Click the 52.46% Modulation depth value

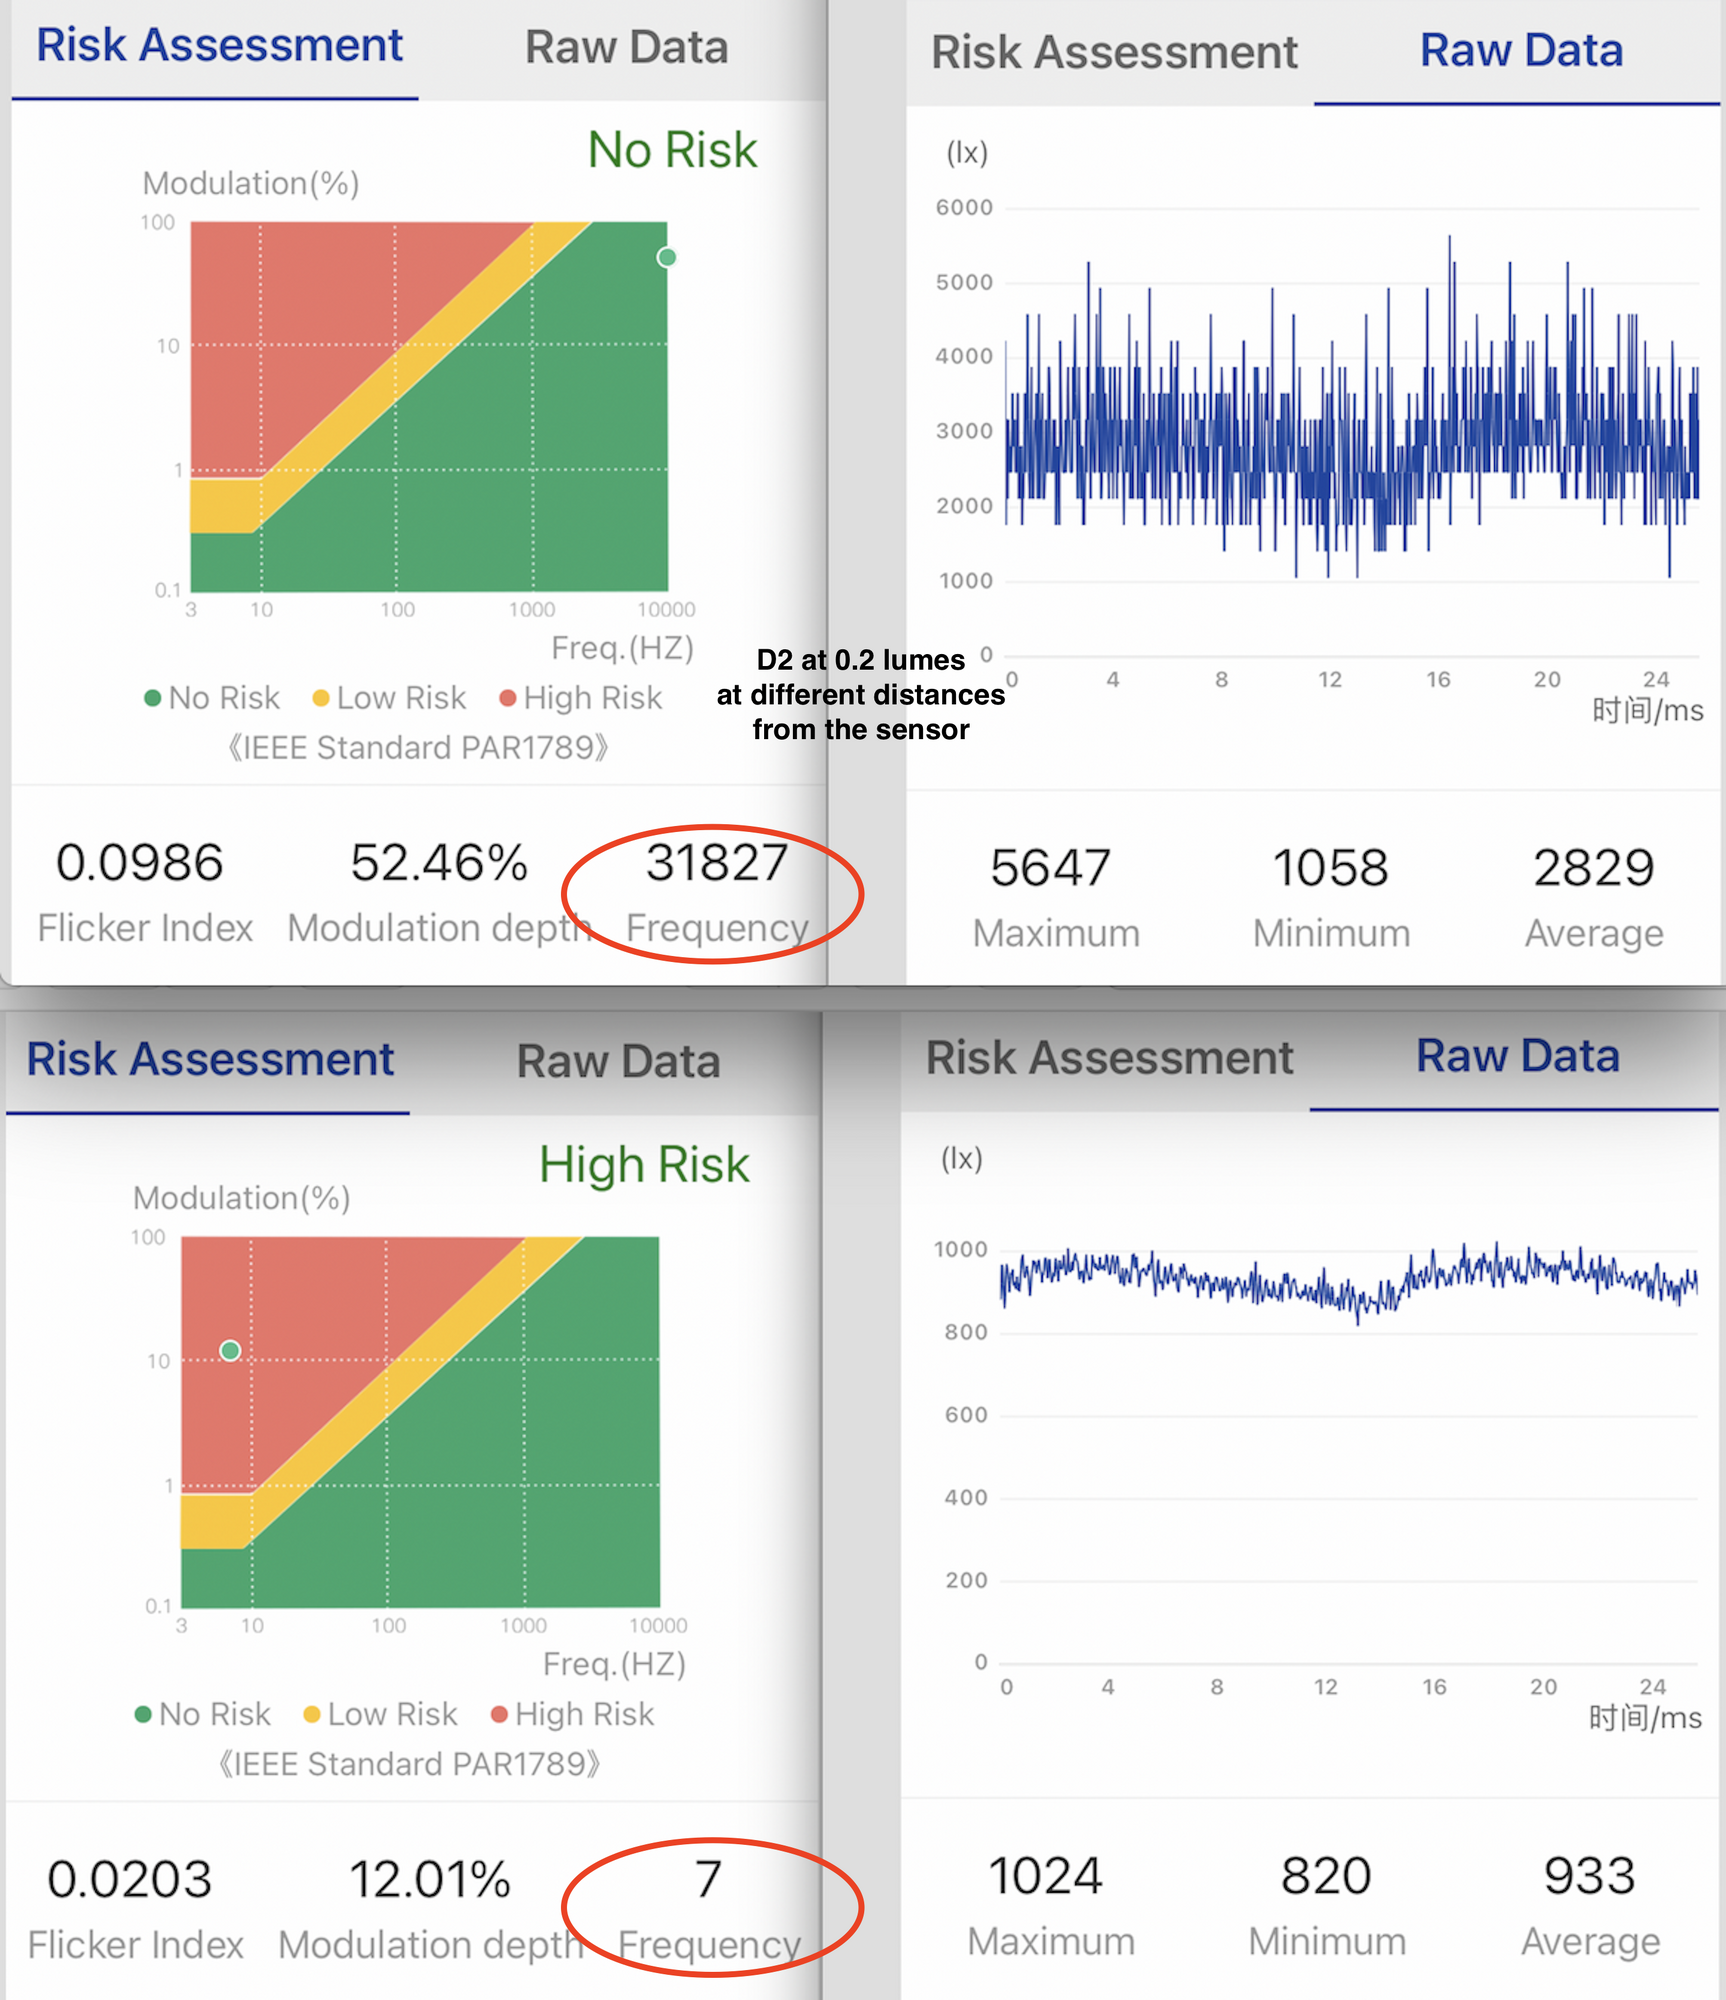pos(439,863)
